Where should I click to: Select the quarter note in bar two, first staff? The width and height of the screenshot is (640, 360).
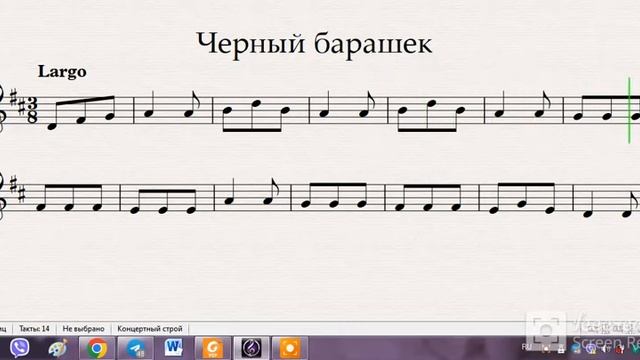click(149, 113)
